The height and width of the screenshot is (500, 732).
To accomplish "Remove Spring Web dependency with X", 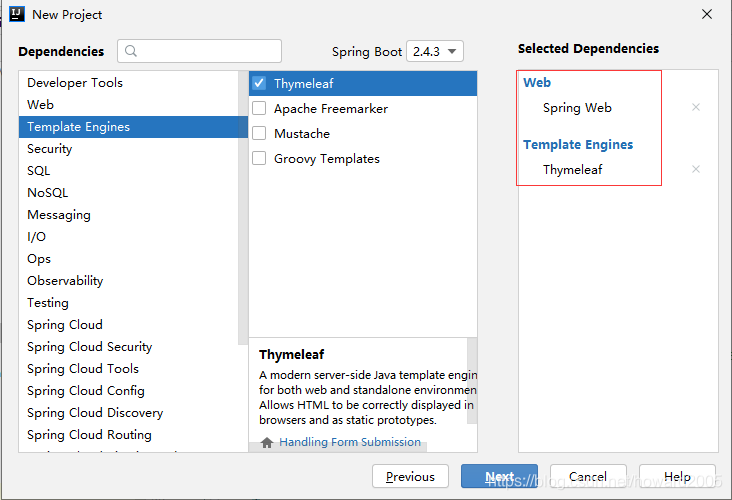I will [x=696, y=107].
